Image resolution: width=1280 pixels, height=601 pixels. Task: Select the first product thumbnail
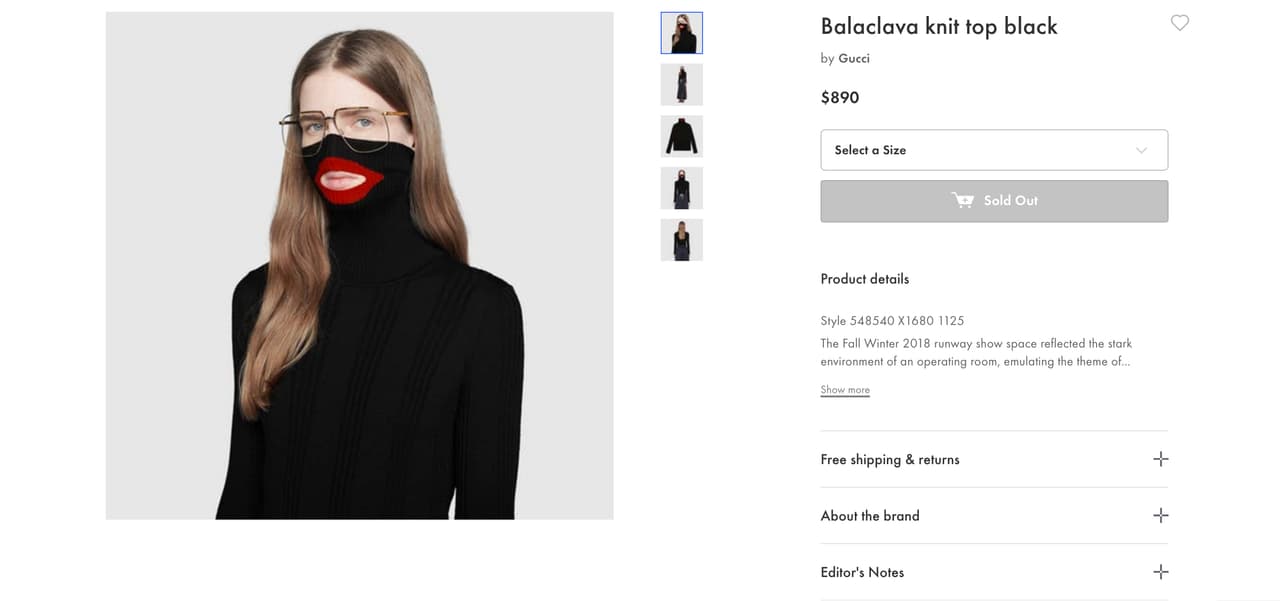pos(681,32)
